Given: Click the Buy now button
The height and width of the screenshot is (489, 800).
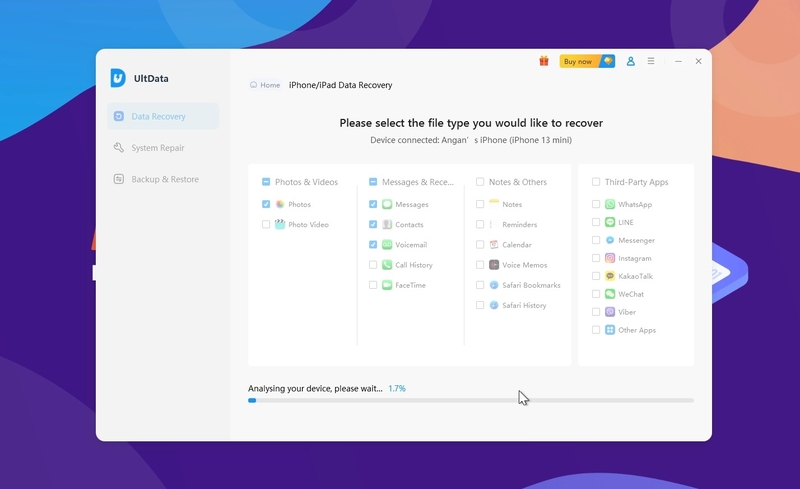Looking at the screenshot, I should (587, 61).
